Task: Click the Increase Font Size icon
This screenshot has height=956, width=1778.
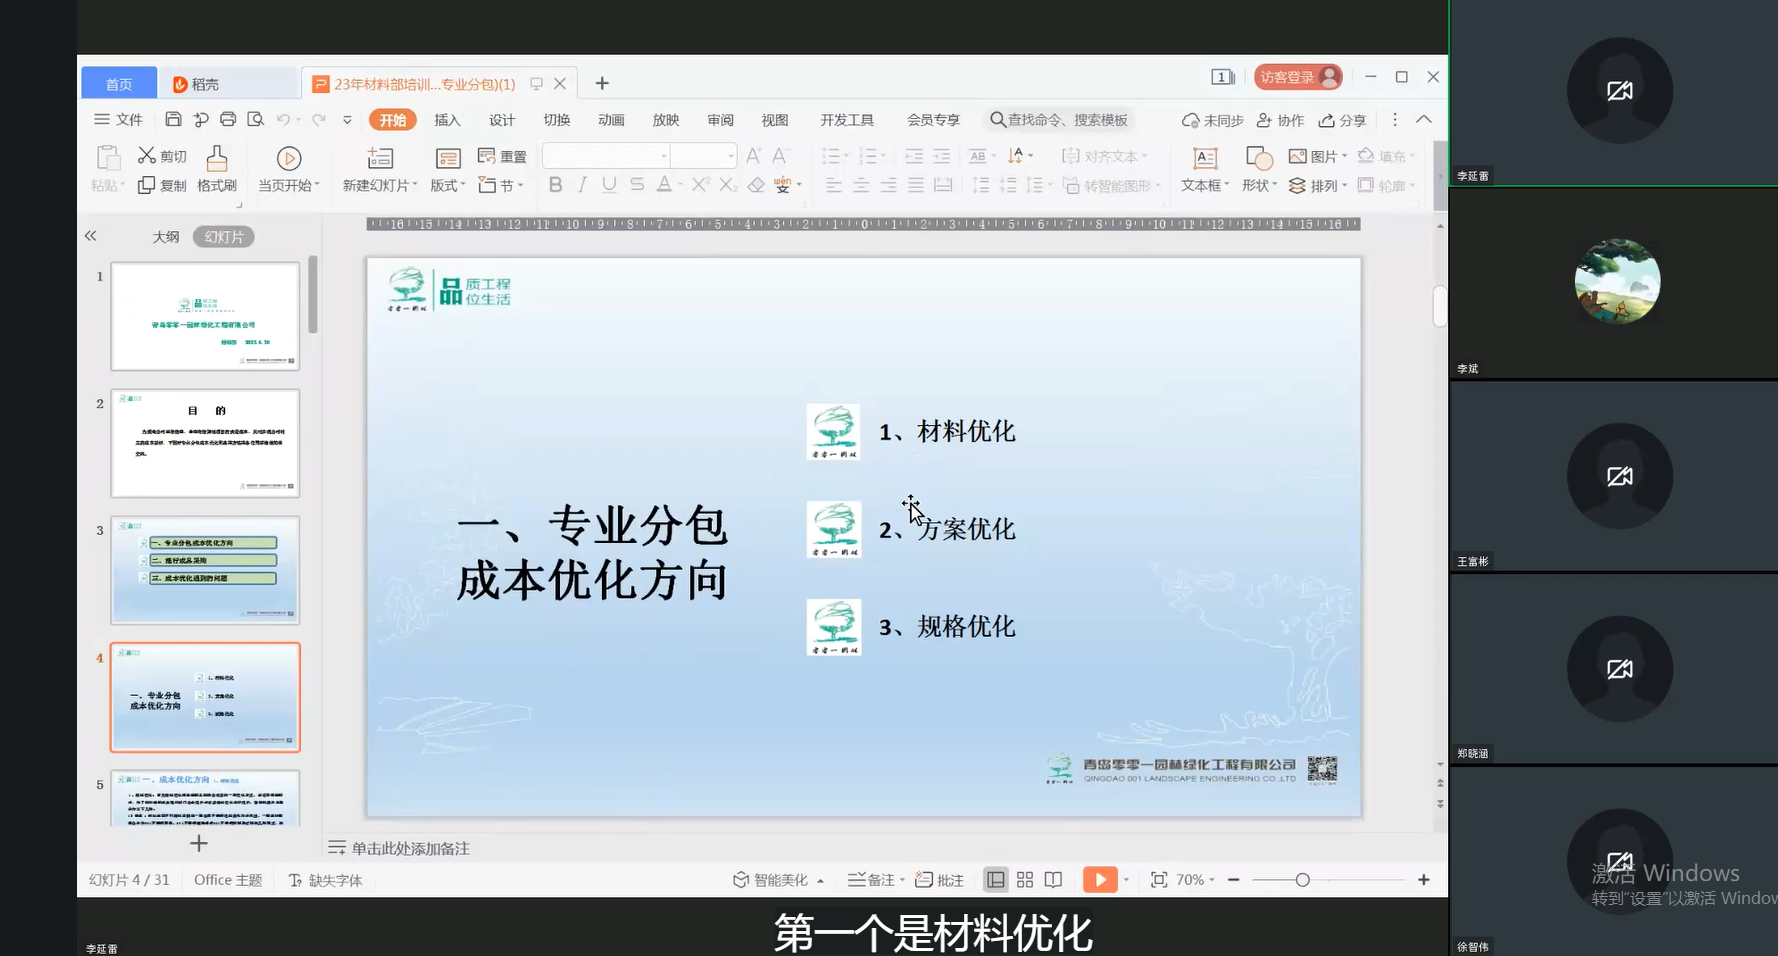Action: (x=753, y=156)
